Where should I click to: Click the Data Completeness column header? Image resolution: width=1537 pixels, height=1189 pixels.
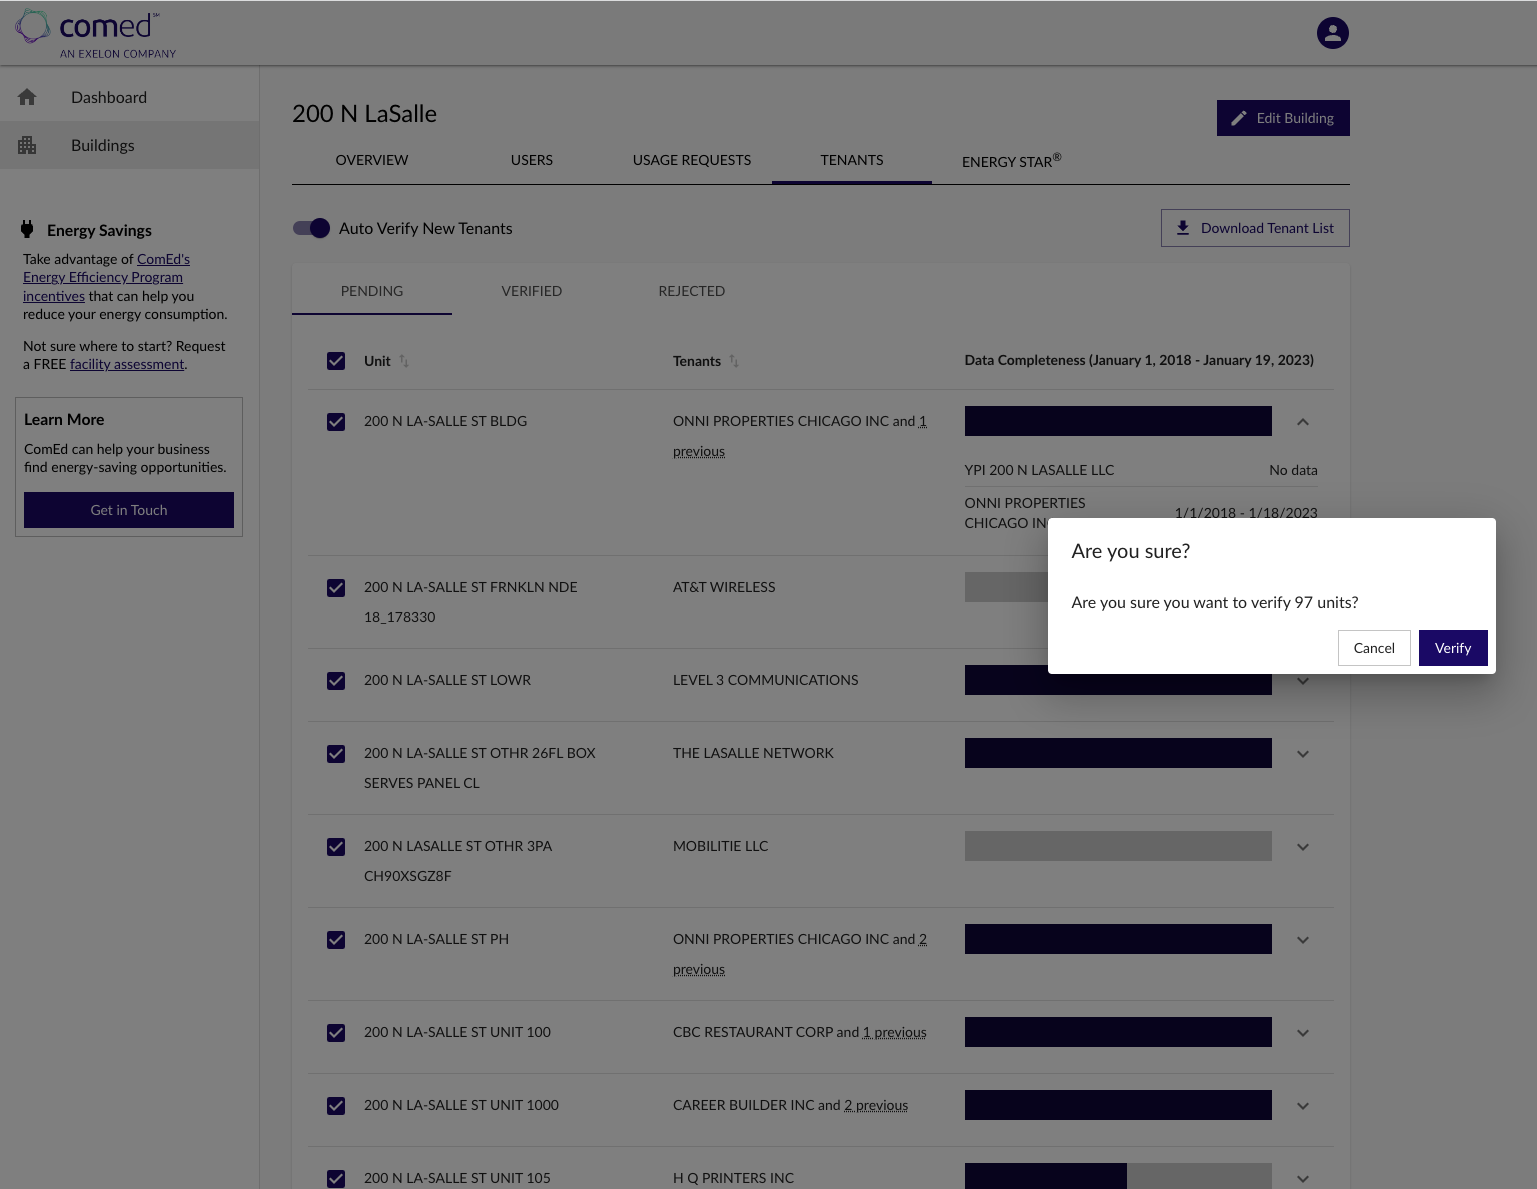coord(1139,360)
